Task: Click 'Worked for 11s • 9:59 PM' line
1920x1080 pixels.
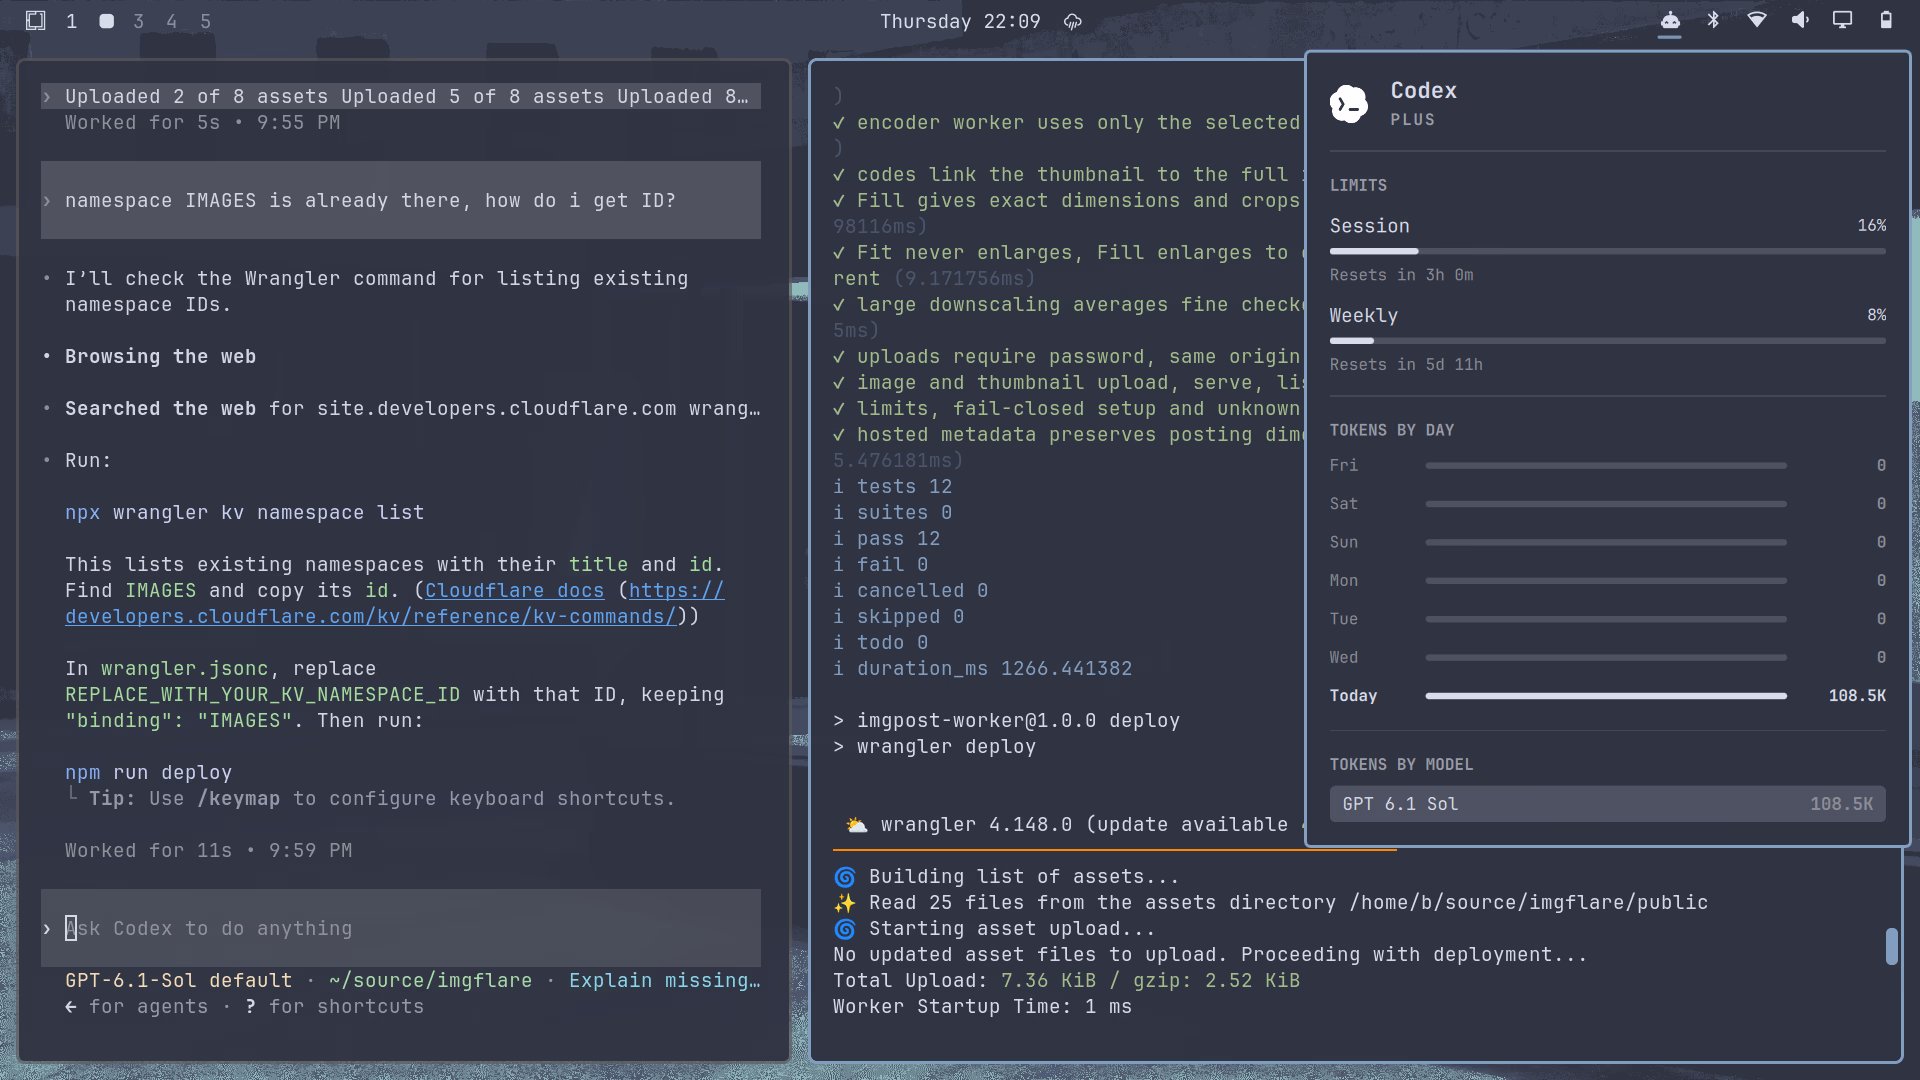Action: pos(209,851)
